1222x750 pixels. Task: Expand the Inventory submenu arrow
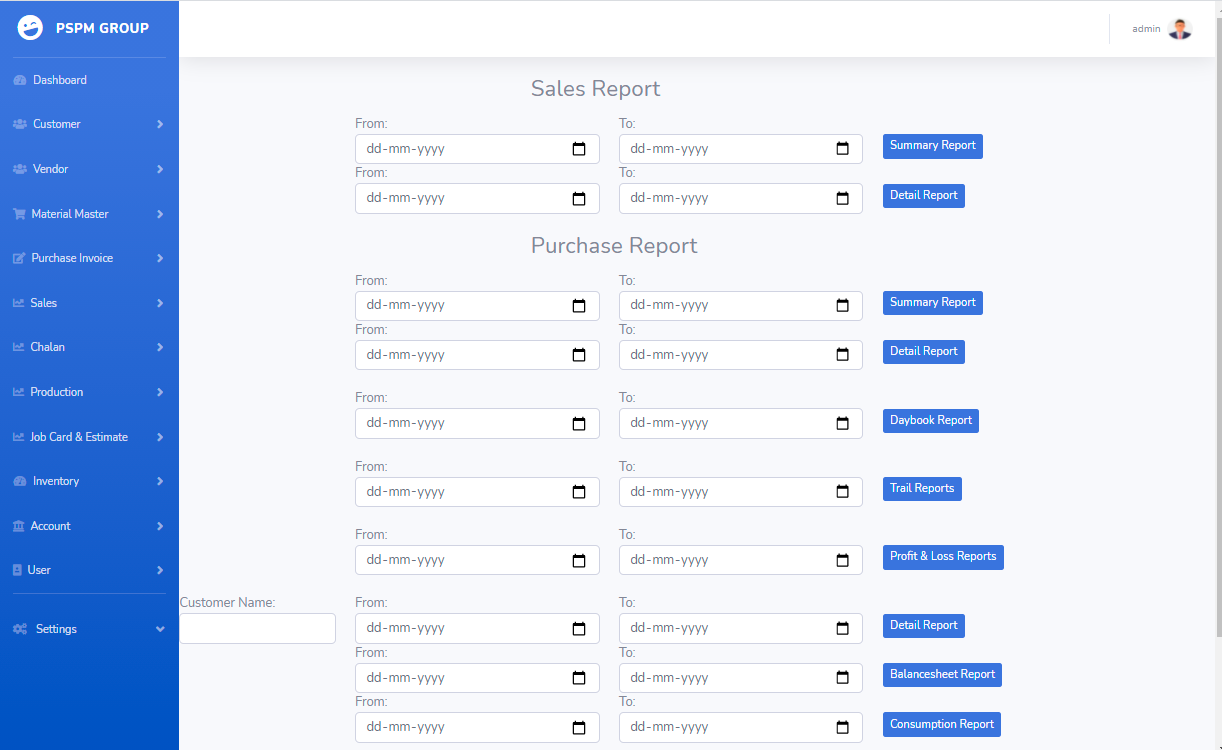tap(160, 481)
